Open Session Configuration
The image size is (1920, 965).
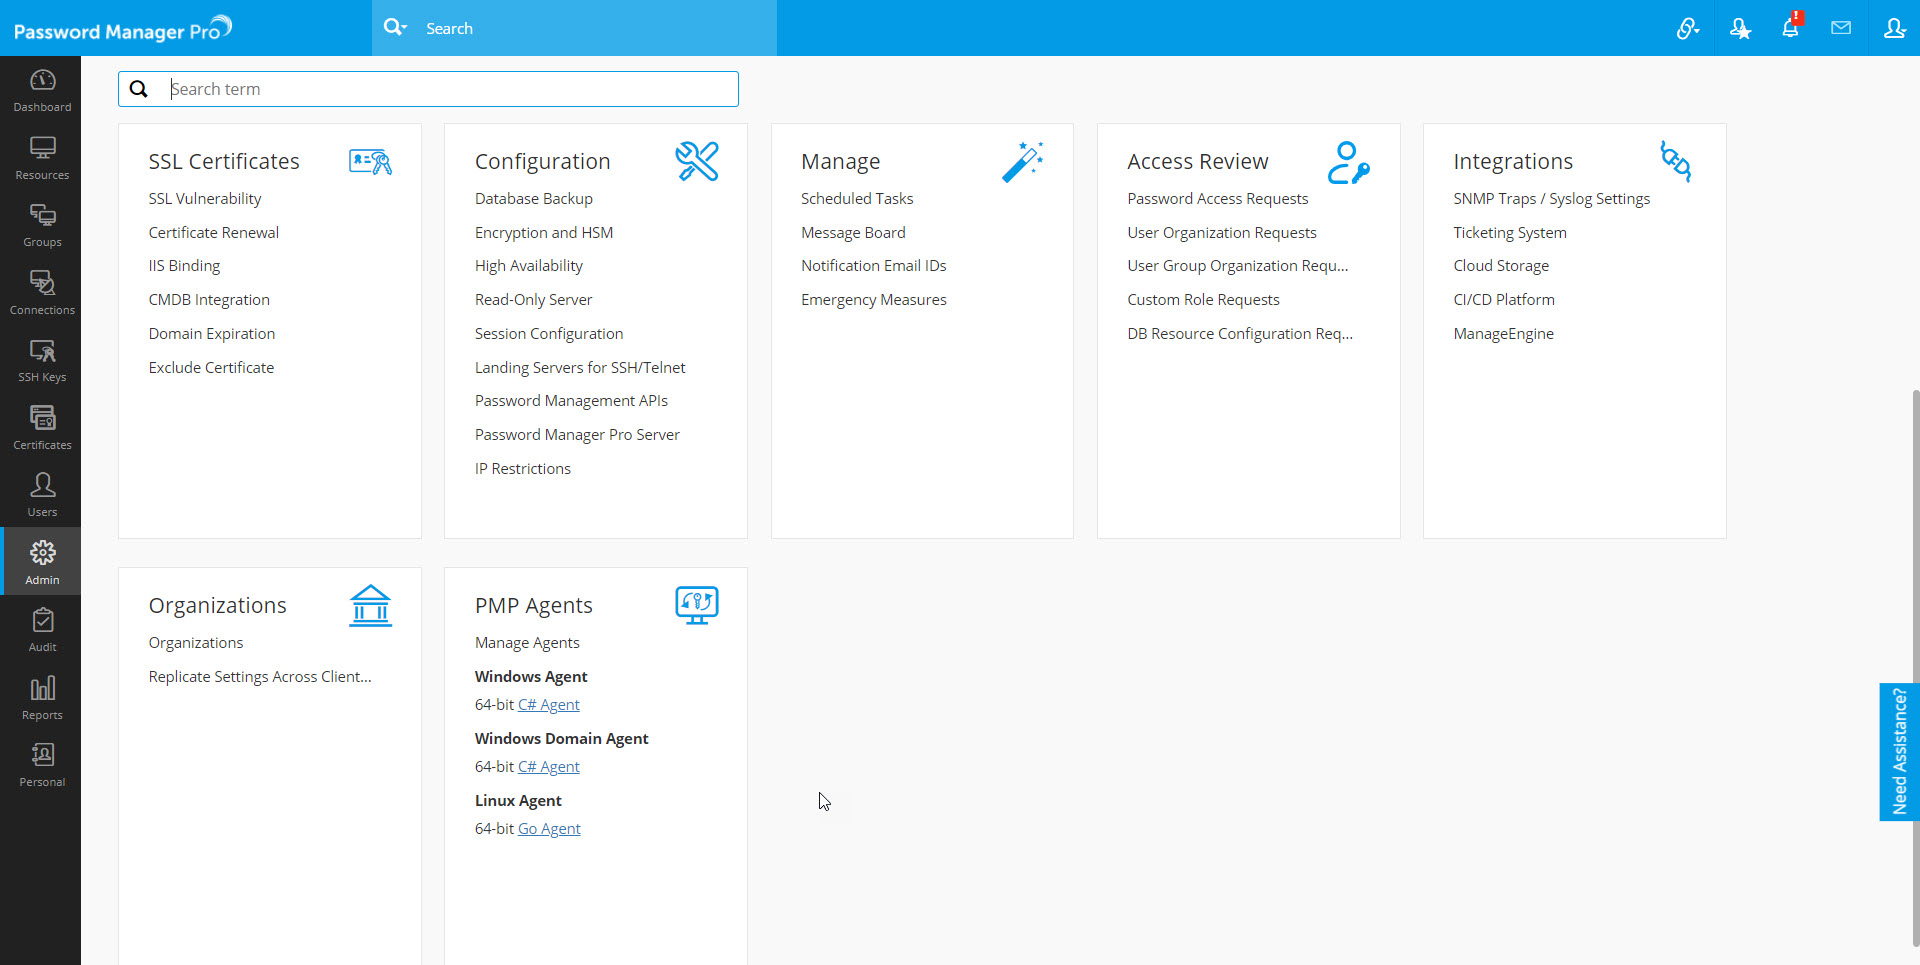point(549,334)
